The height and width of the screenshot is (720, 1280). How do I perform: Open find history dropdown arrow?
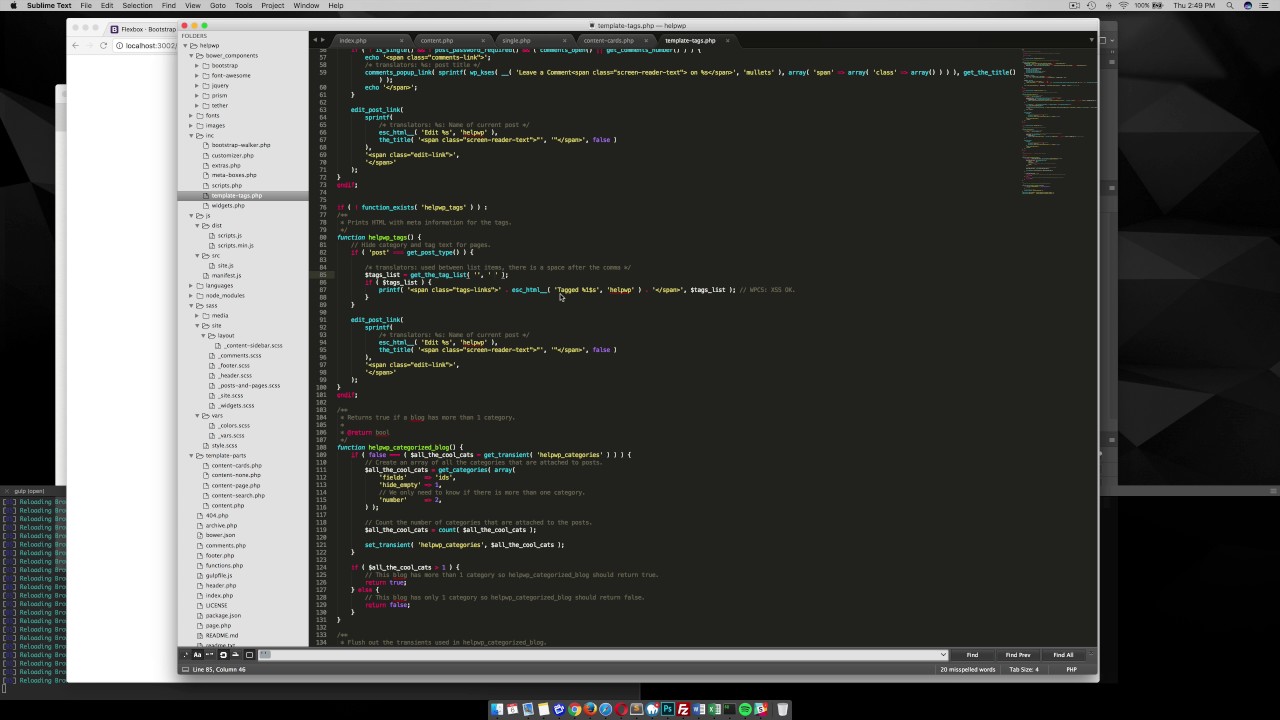pos(942,655)
